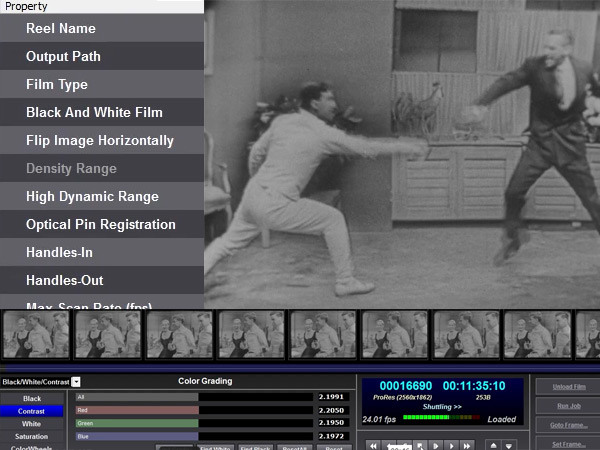Viewport: 600px width, 450px height.
Task: Click the 24.01 fps readout
Action: (x=379, y=419)
